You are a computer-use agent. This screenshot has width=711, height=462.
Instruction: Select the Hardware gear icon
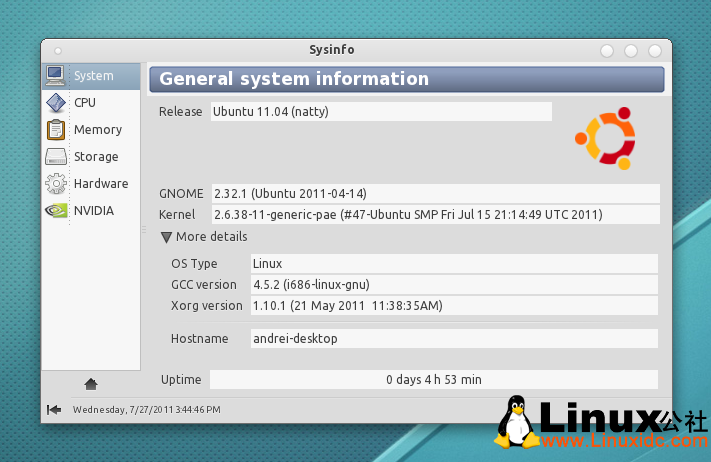point(55,183)
